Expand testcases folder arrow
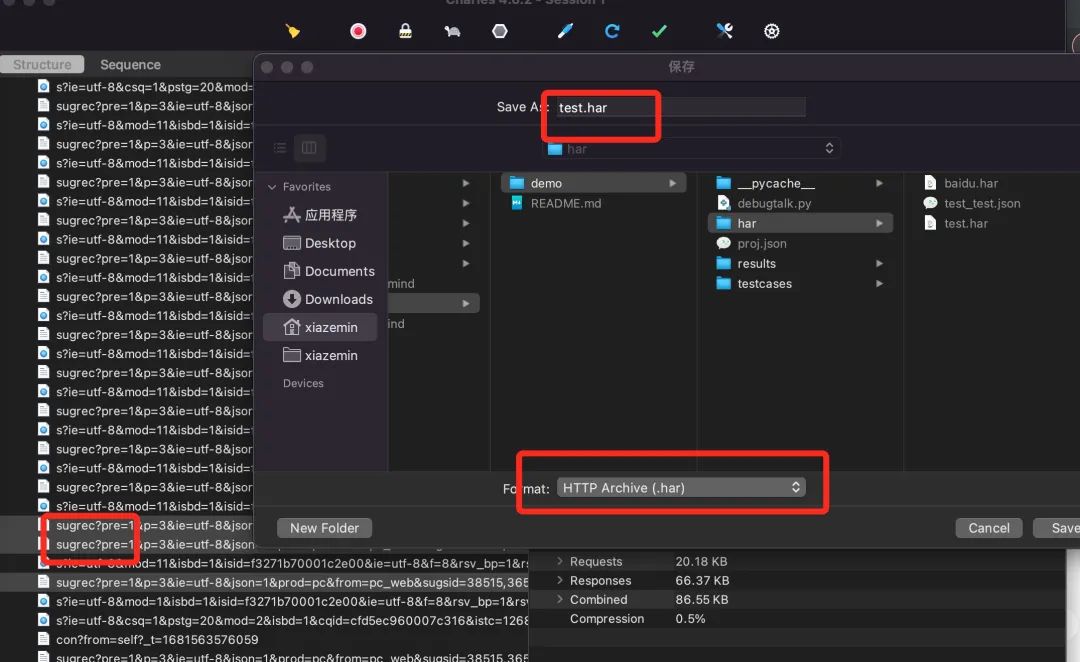 pyautogui.click(x=880, y=283)
